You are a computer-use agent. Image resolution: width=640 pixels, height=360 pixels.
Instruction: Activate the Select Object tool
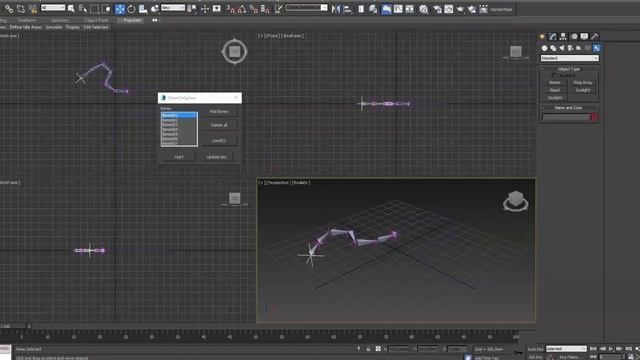point(71,9)
